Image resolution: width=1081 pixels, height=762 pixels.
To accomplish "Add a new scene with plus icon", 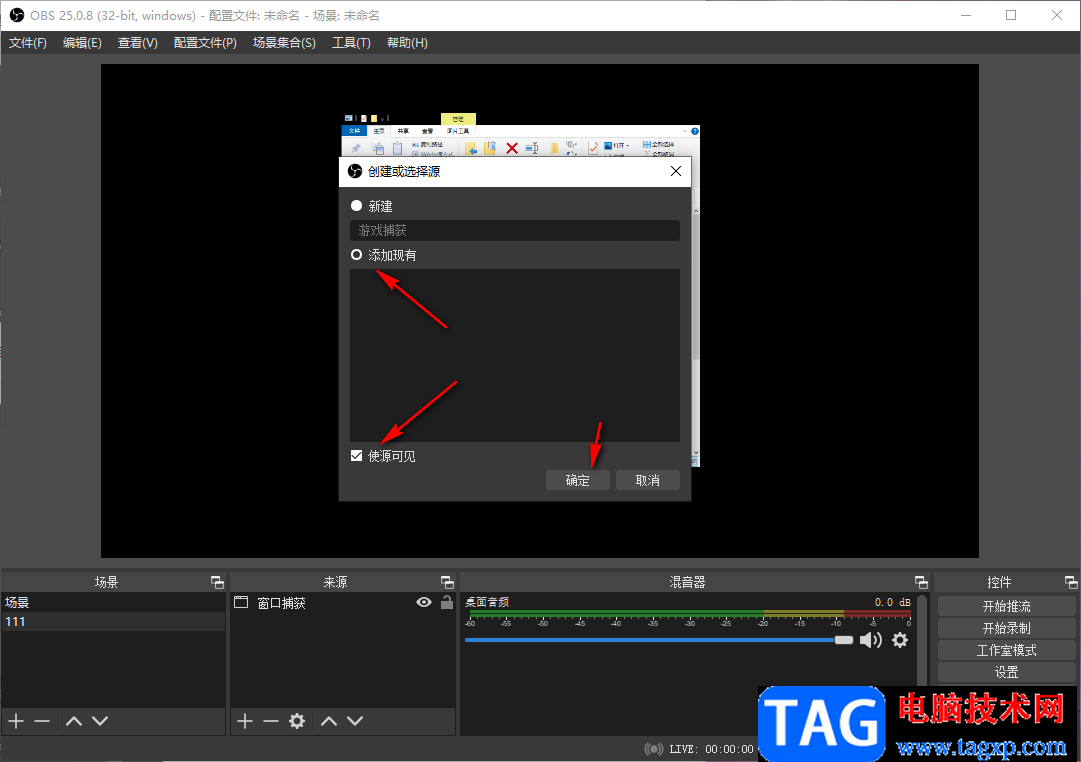I will (x=17, y=721).
